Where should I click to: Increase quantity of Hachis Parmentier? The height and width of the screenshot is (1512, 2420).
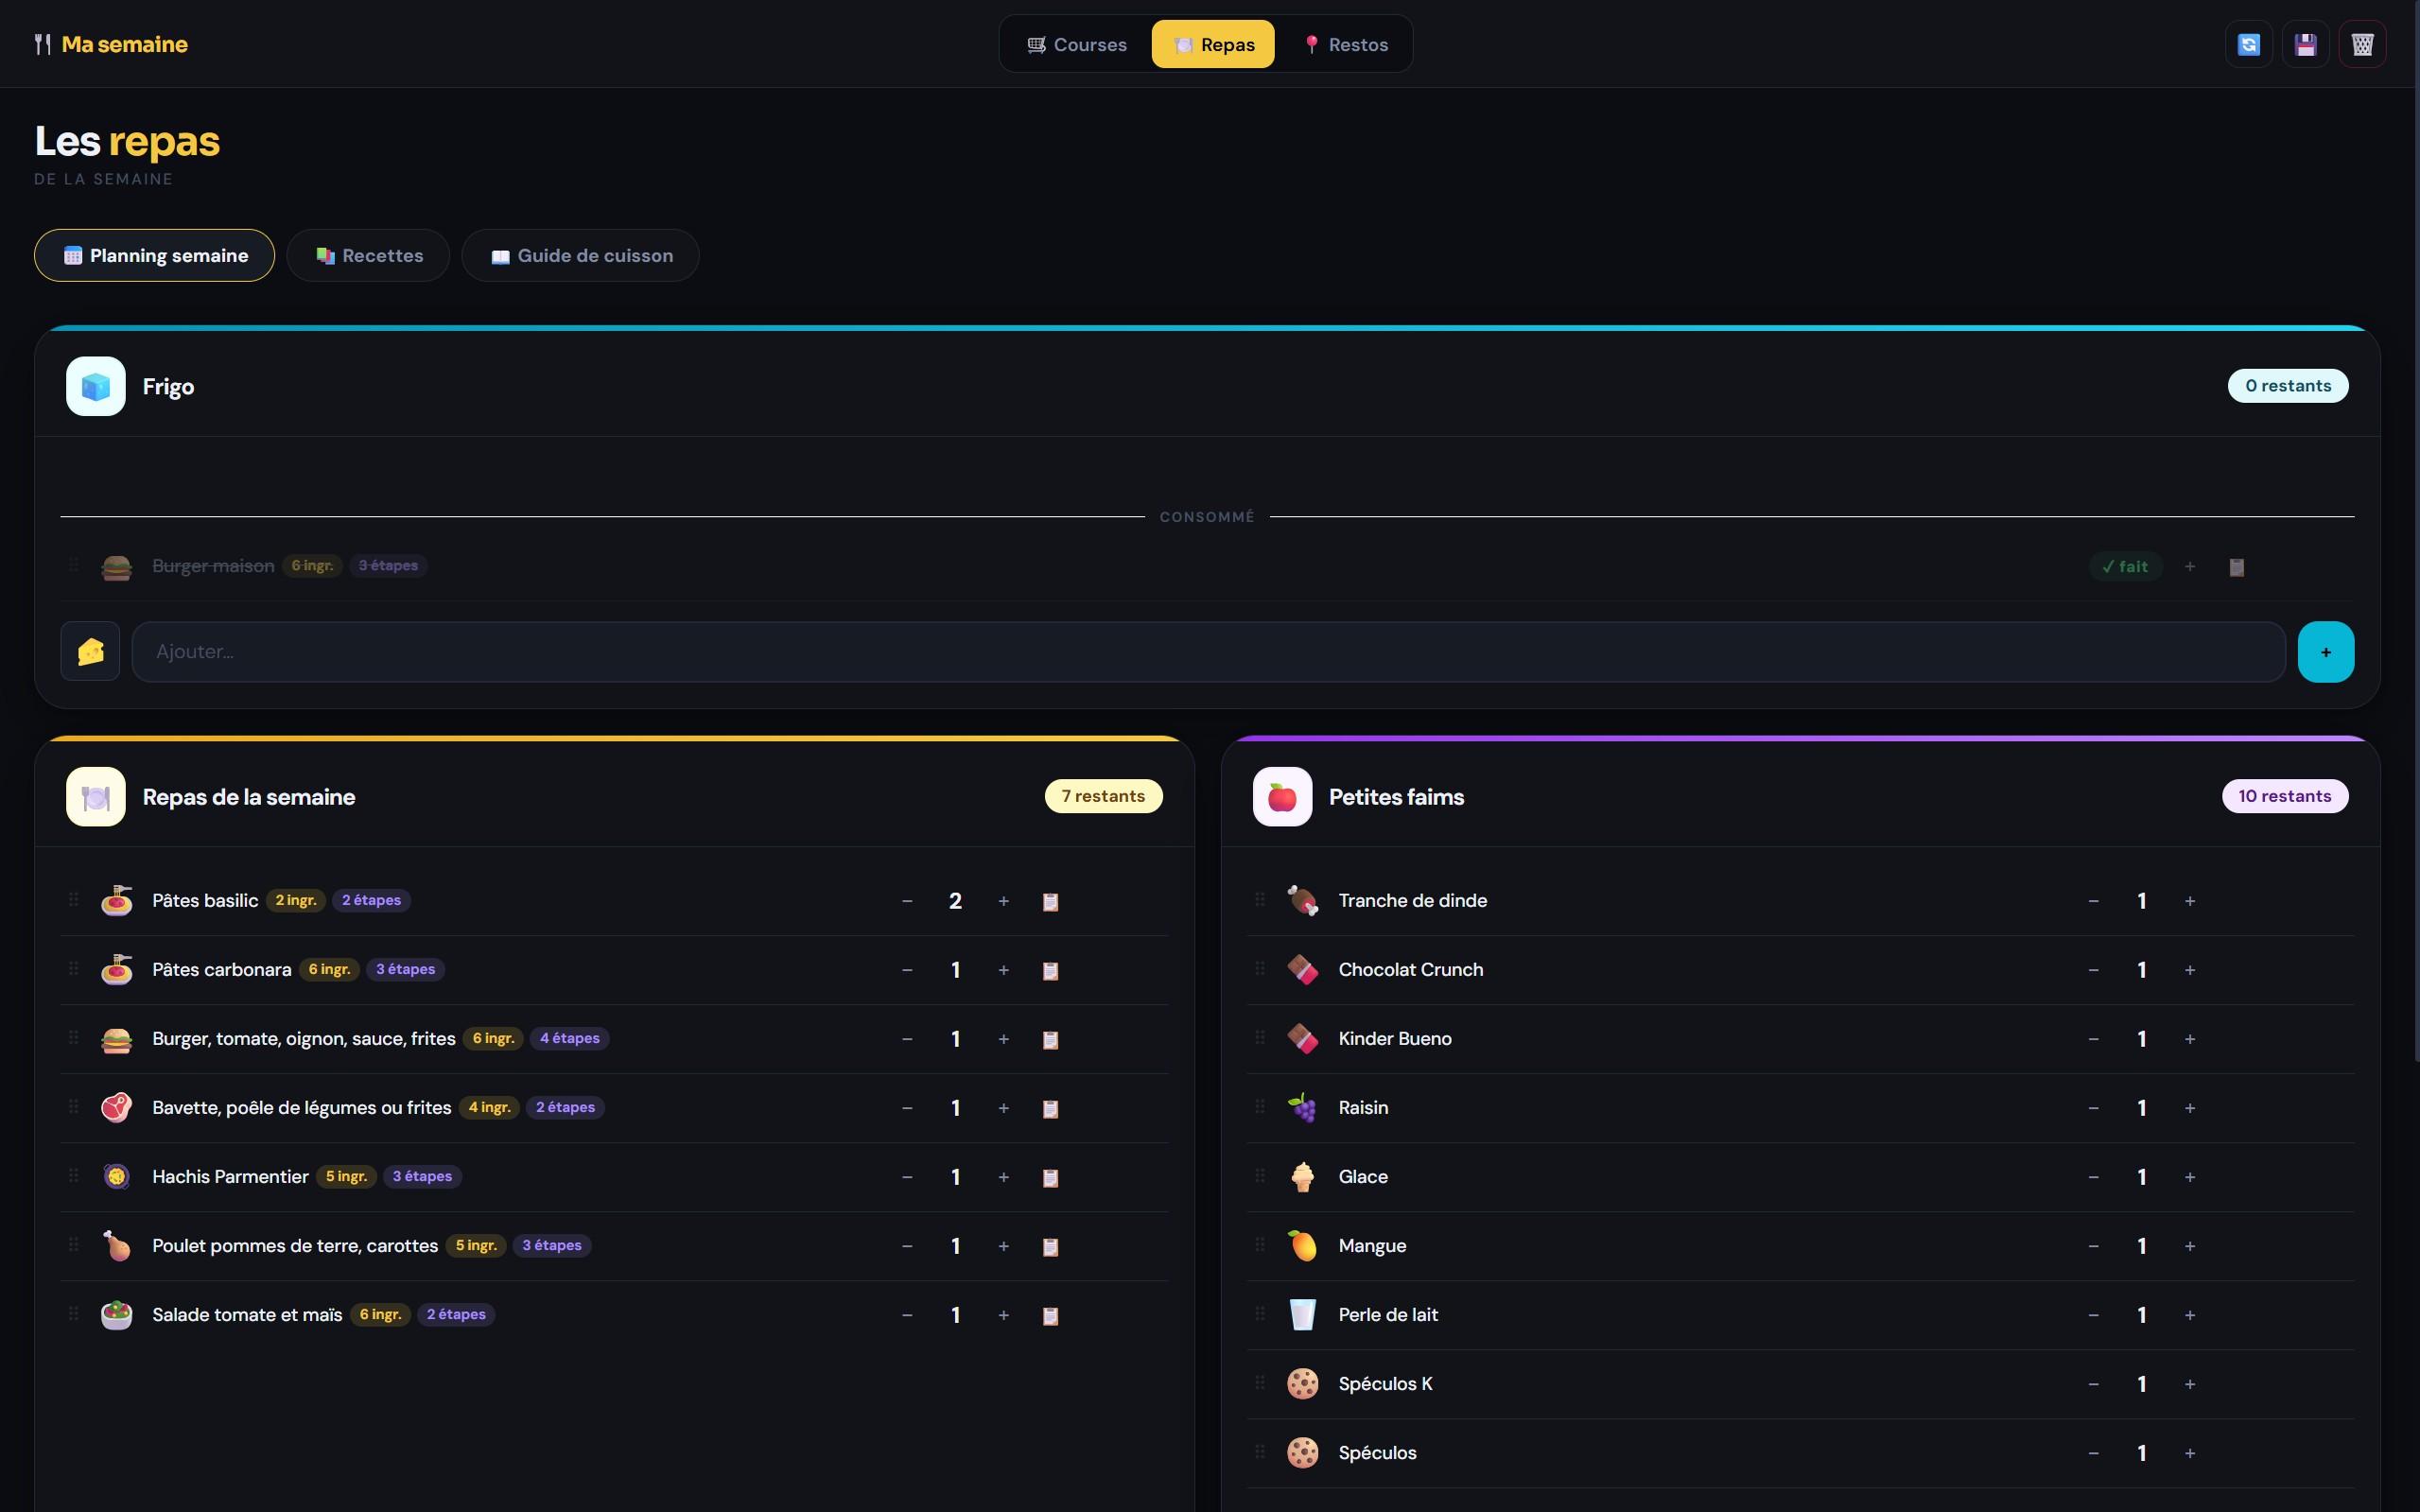(1003, 1178)
